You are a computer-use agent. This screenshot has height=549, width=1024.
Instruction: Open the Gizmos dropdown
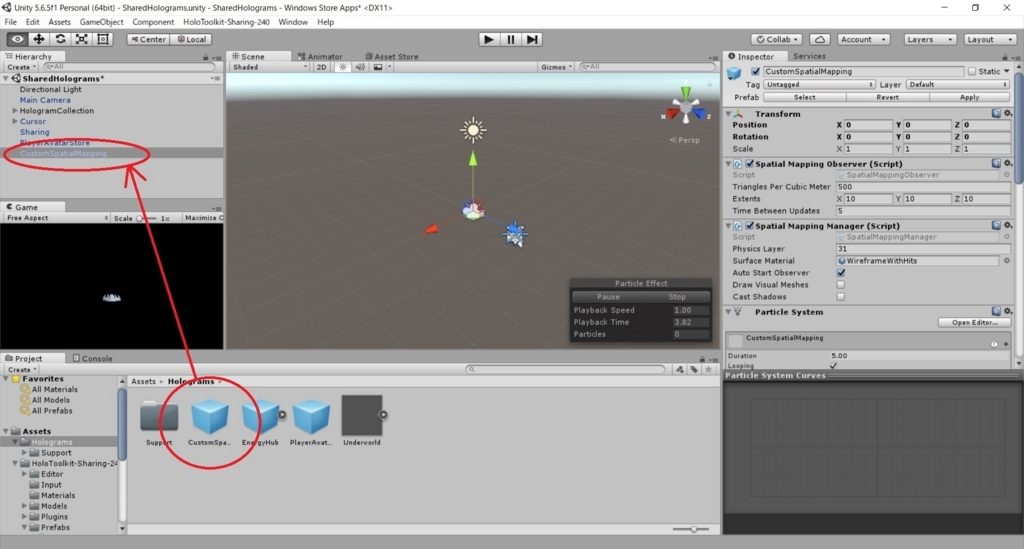point(556,67)
